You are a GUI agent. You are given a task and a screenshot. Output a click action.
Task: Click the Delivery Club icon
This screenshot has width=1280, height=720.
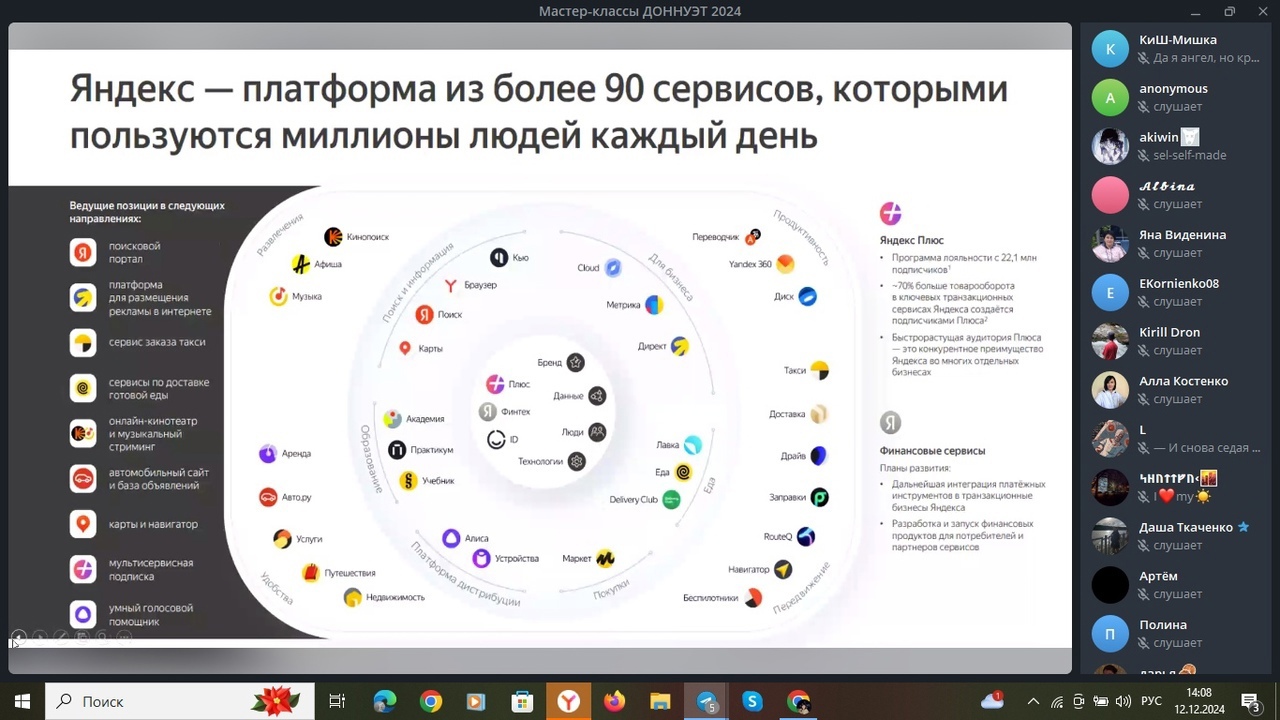coord(671,499)
